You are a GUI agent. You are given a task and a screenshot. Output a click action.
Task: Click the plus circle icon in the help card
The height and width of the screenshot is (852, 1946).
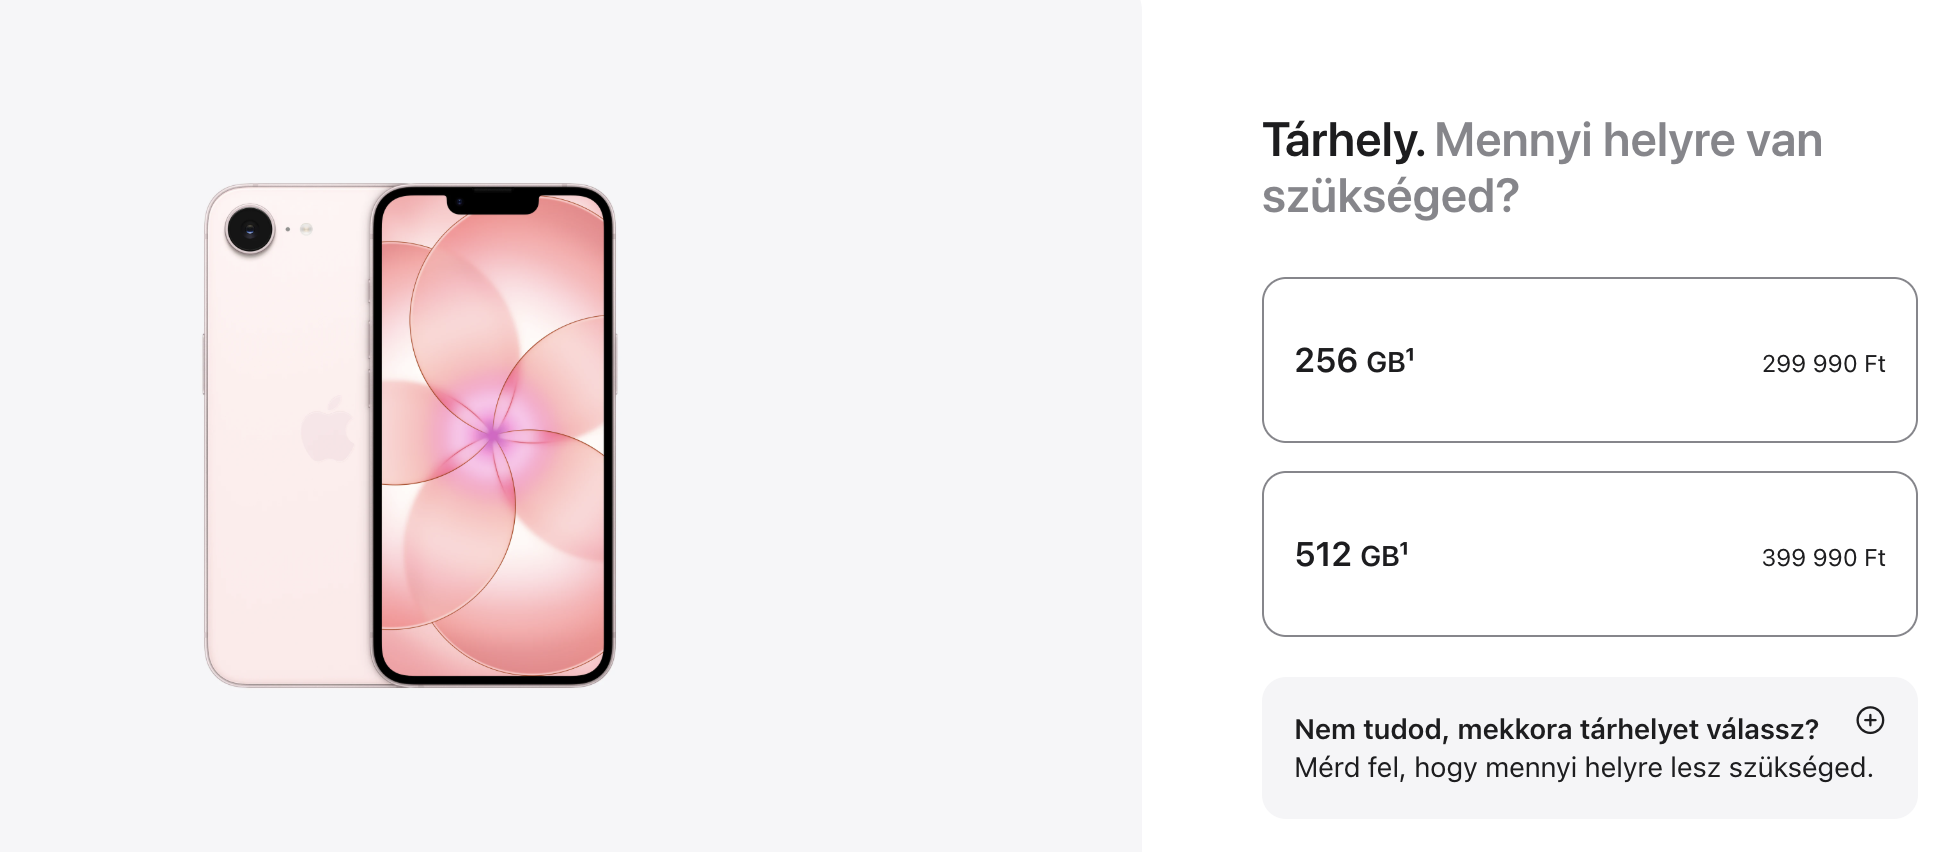point(1869,720)
